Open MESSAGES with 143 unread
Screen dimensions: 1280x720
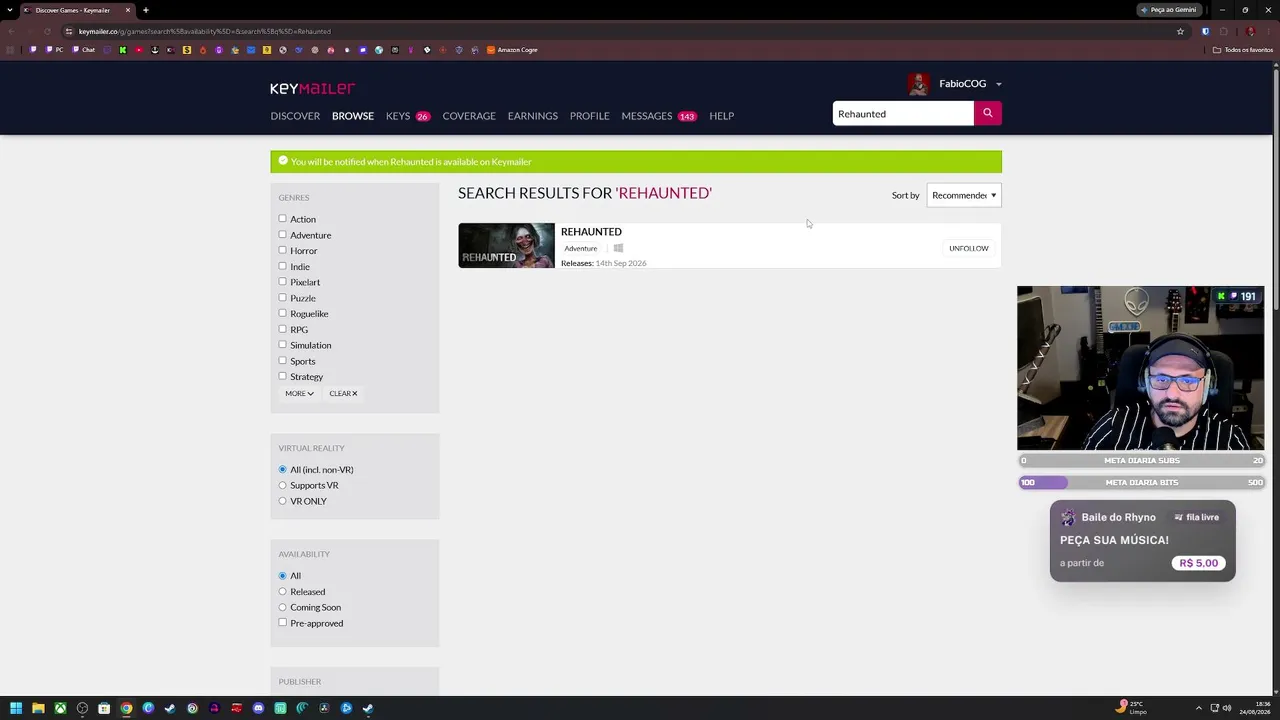pos(659,116)
